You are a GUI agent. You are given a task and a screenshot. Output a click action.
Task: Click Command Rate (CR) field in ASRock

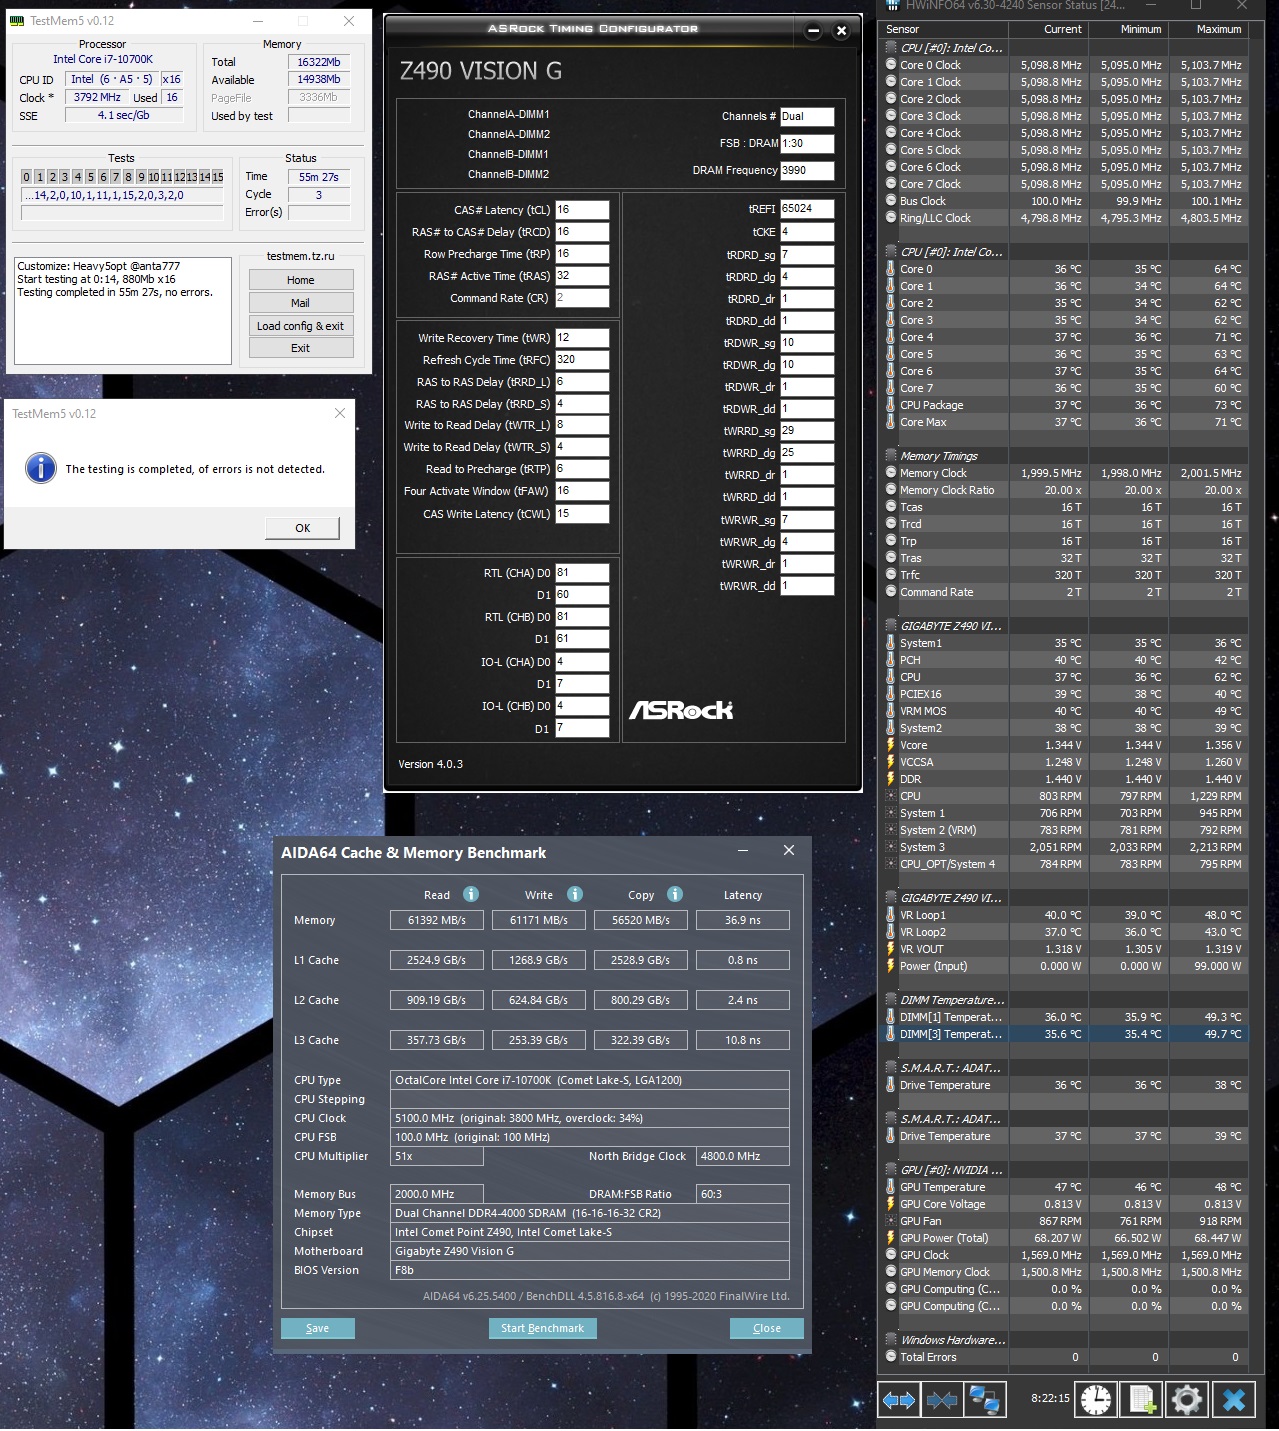(x=582, y=298)
